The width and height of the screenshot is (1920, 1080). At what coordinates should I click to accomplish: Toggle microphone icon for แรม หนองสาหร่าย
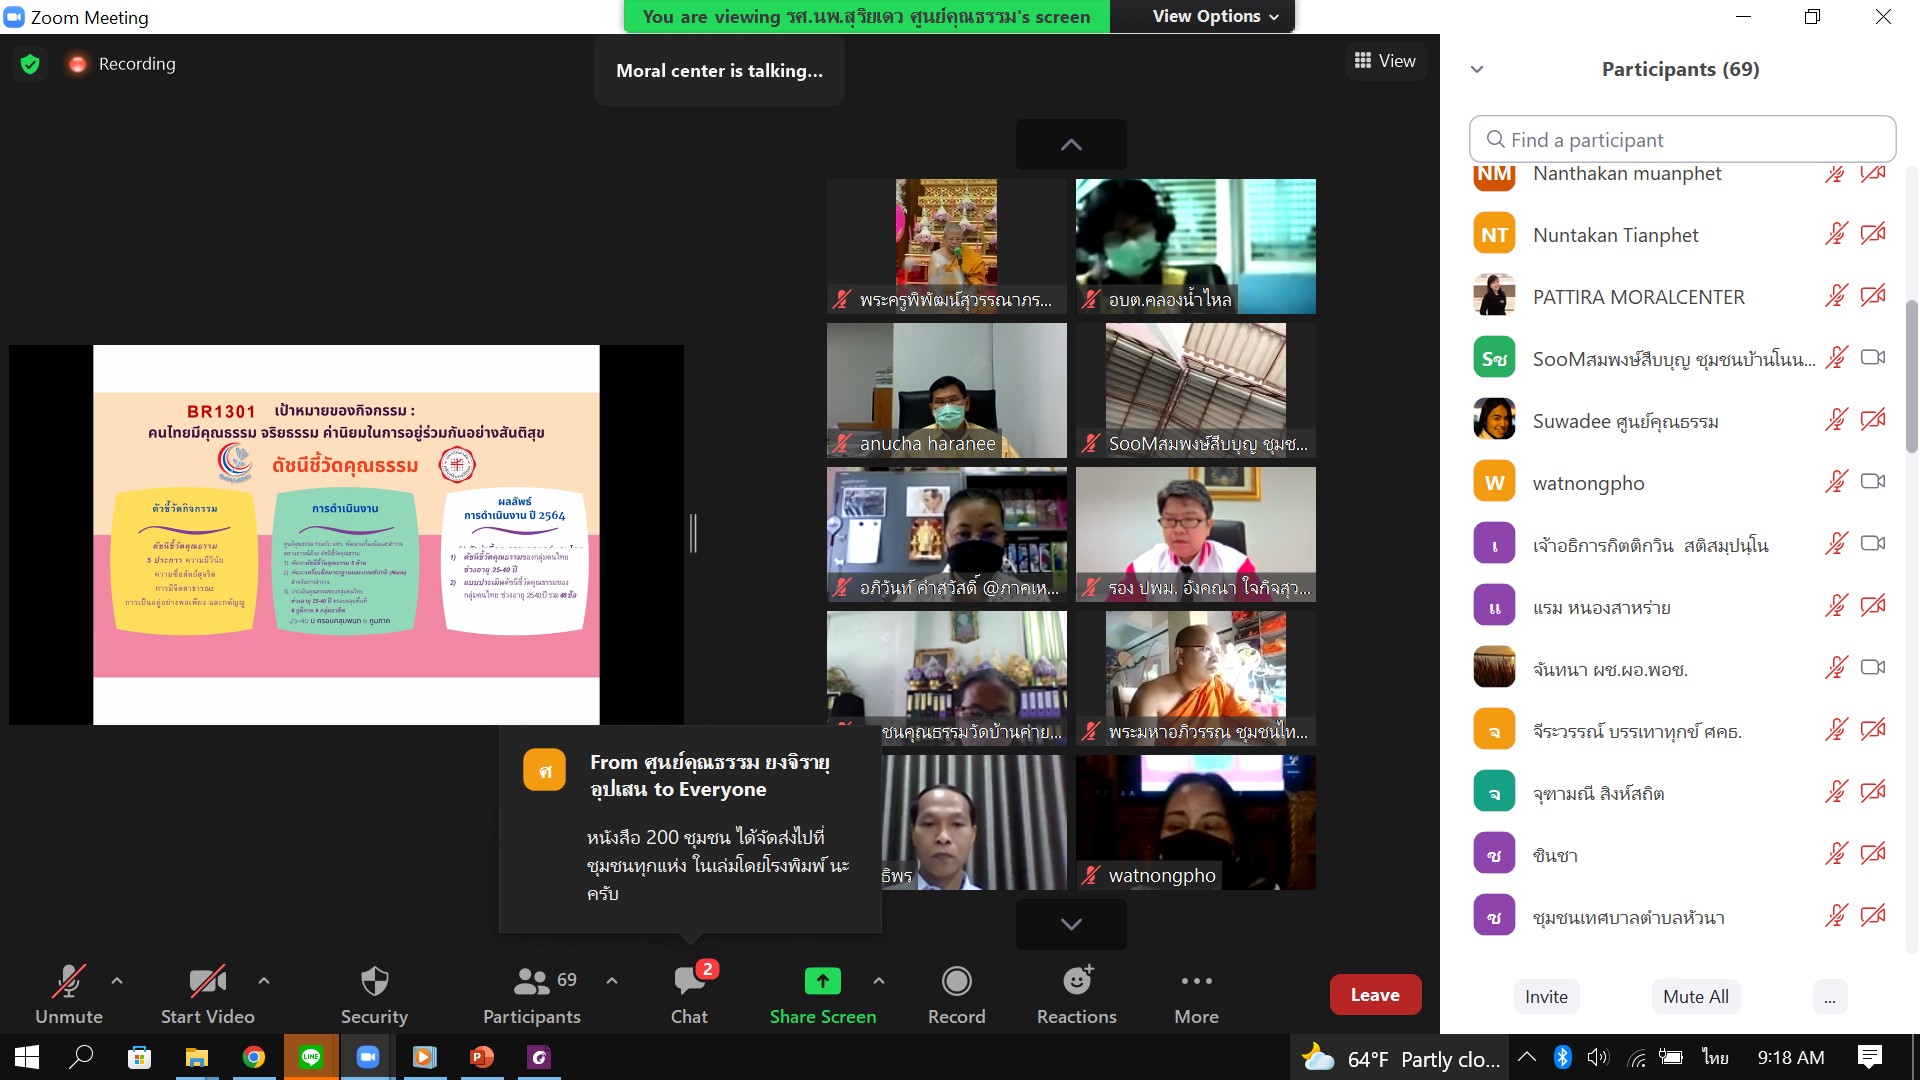(x=1836, y=606)
